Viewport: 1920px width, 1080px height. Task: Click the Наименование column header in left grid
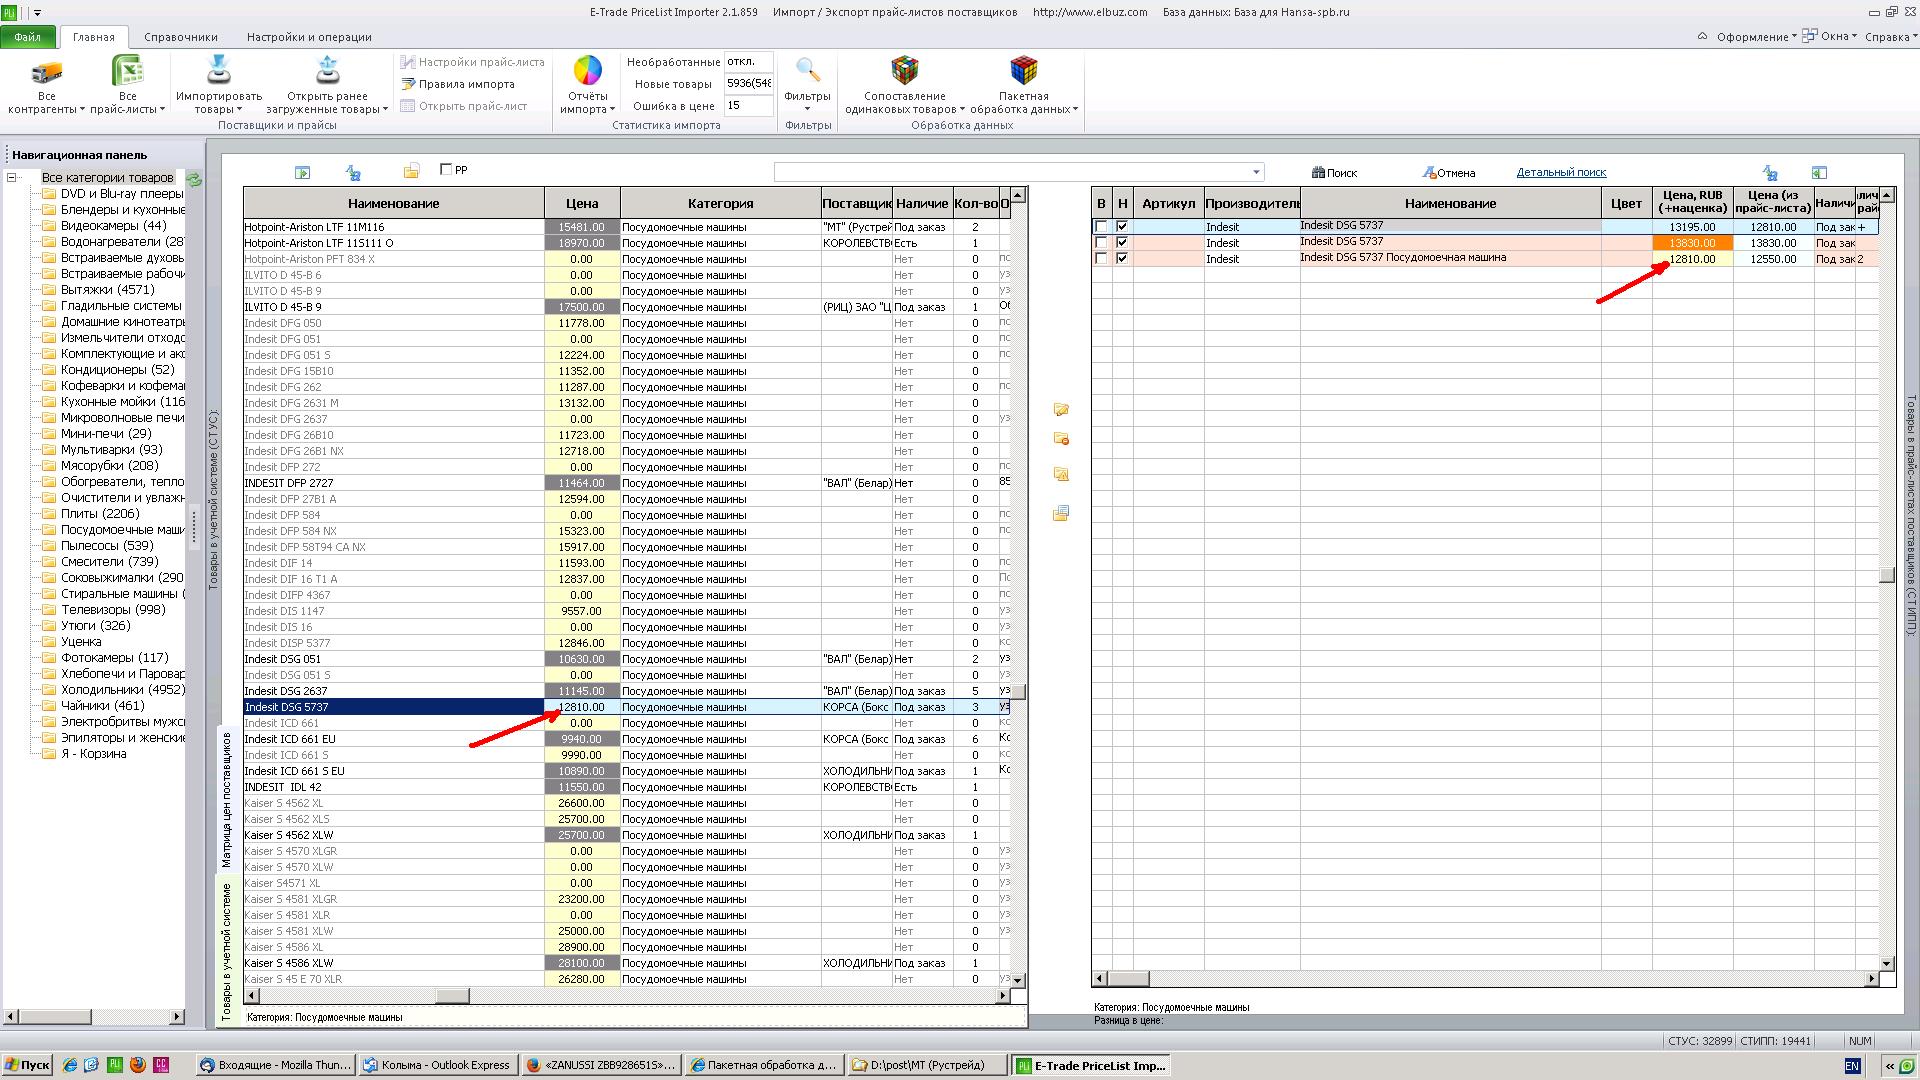pos(394,203)
